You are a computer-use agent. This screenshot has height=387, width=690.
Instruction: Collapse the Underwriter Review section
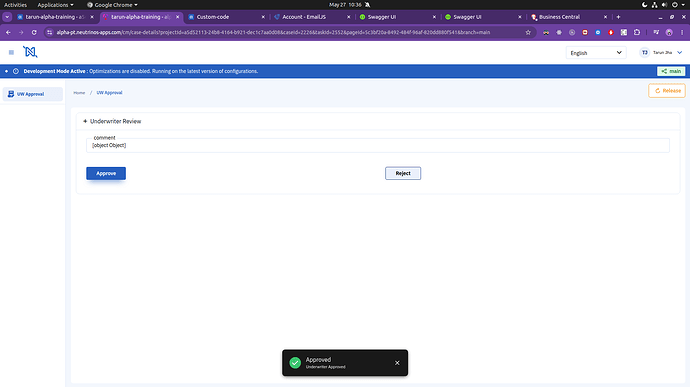85,121
